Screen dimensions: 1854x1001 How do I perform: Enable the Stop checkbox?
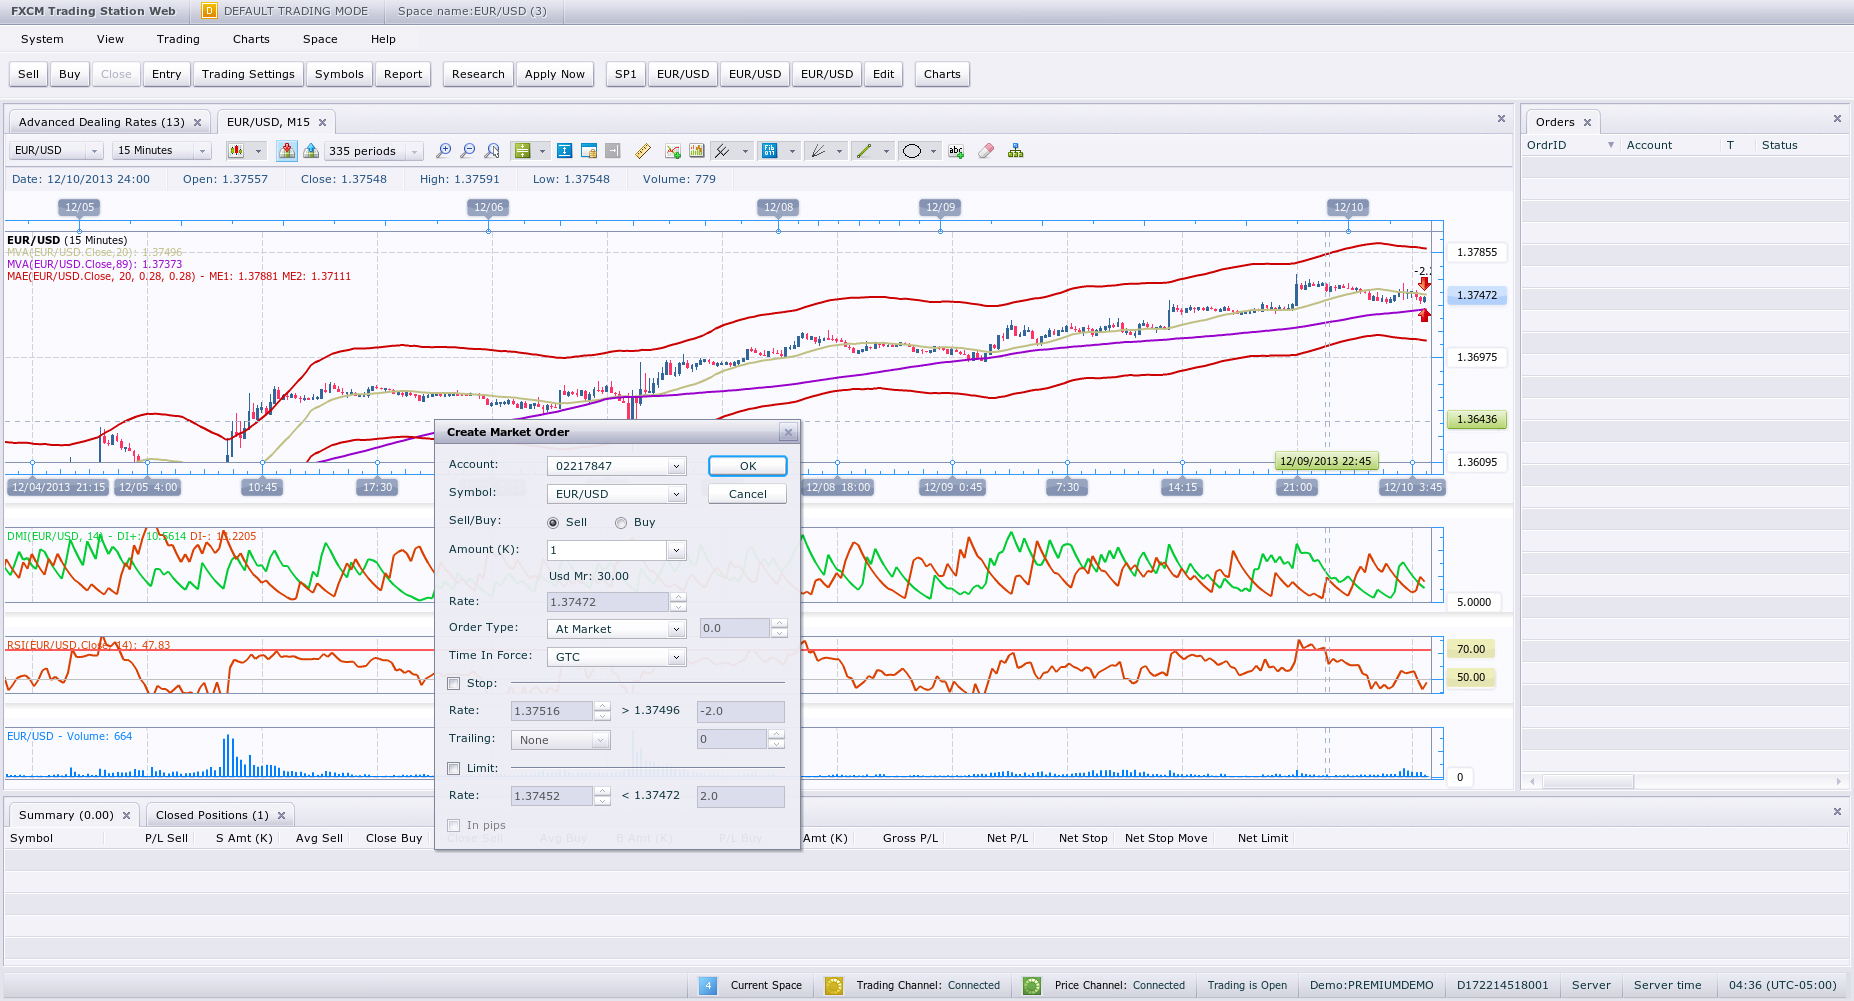click(454, 684)
